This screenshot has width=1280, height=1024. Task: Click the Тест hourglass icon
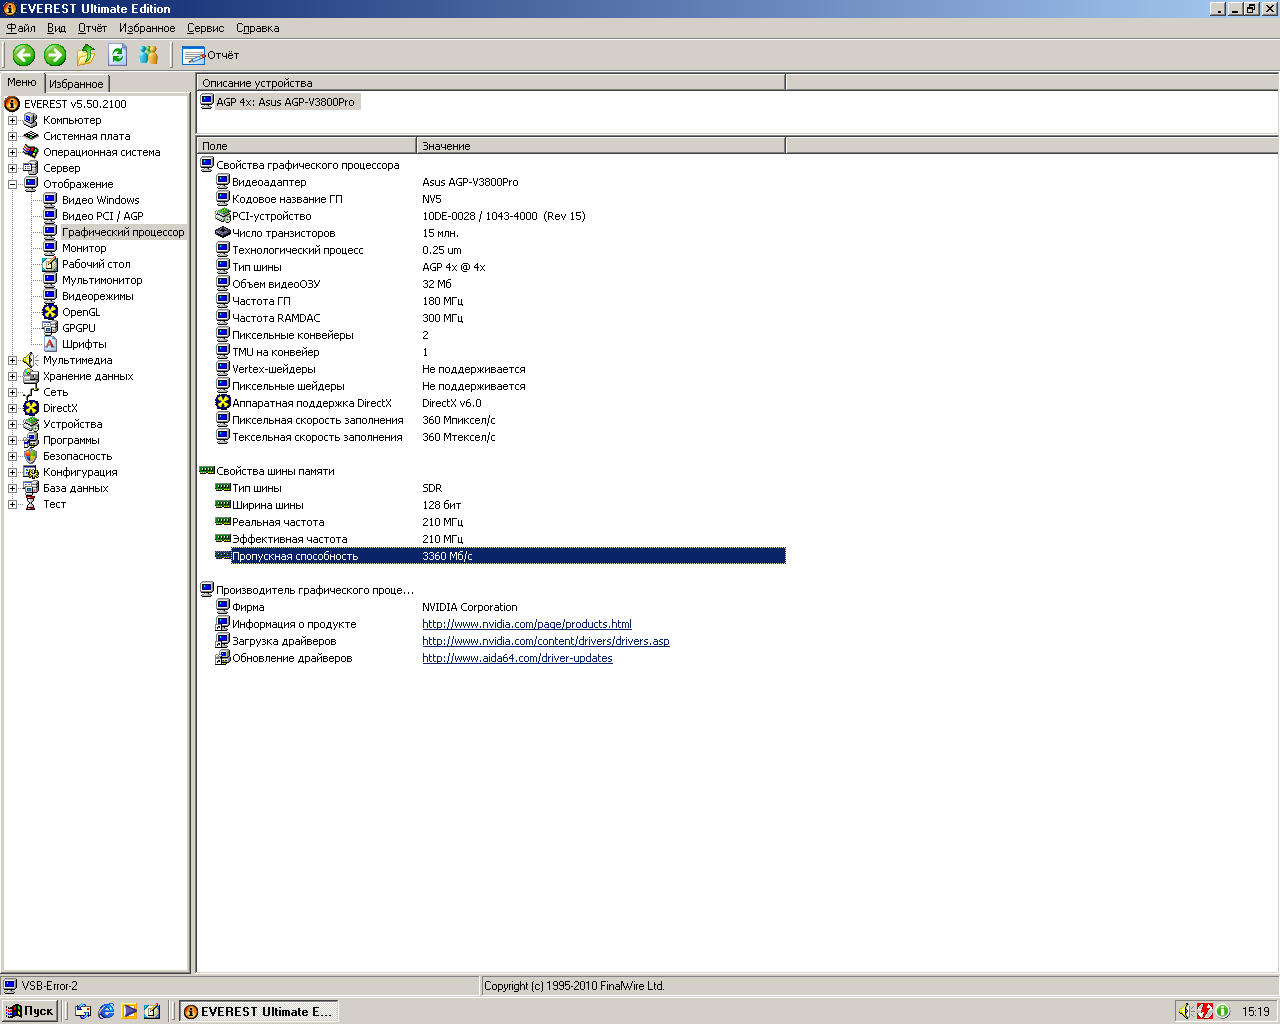click(x=31, y=504)
